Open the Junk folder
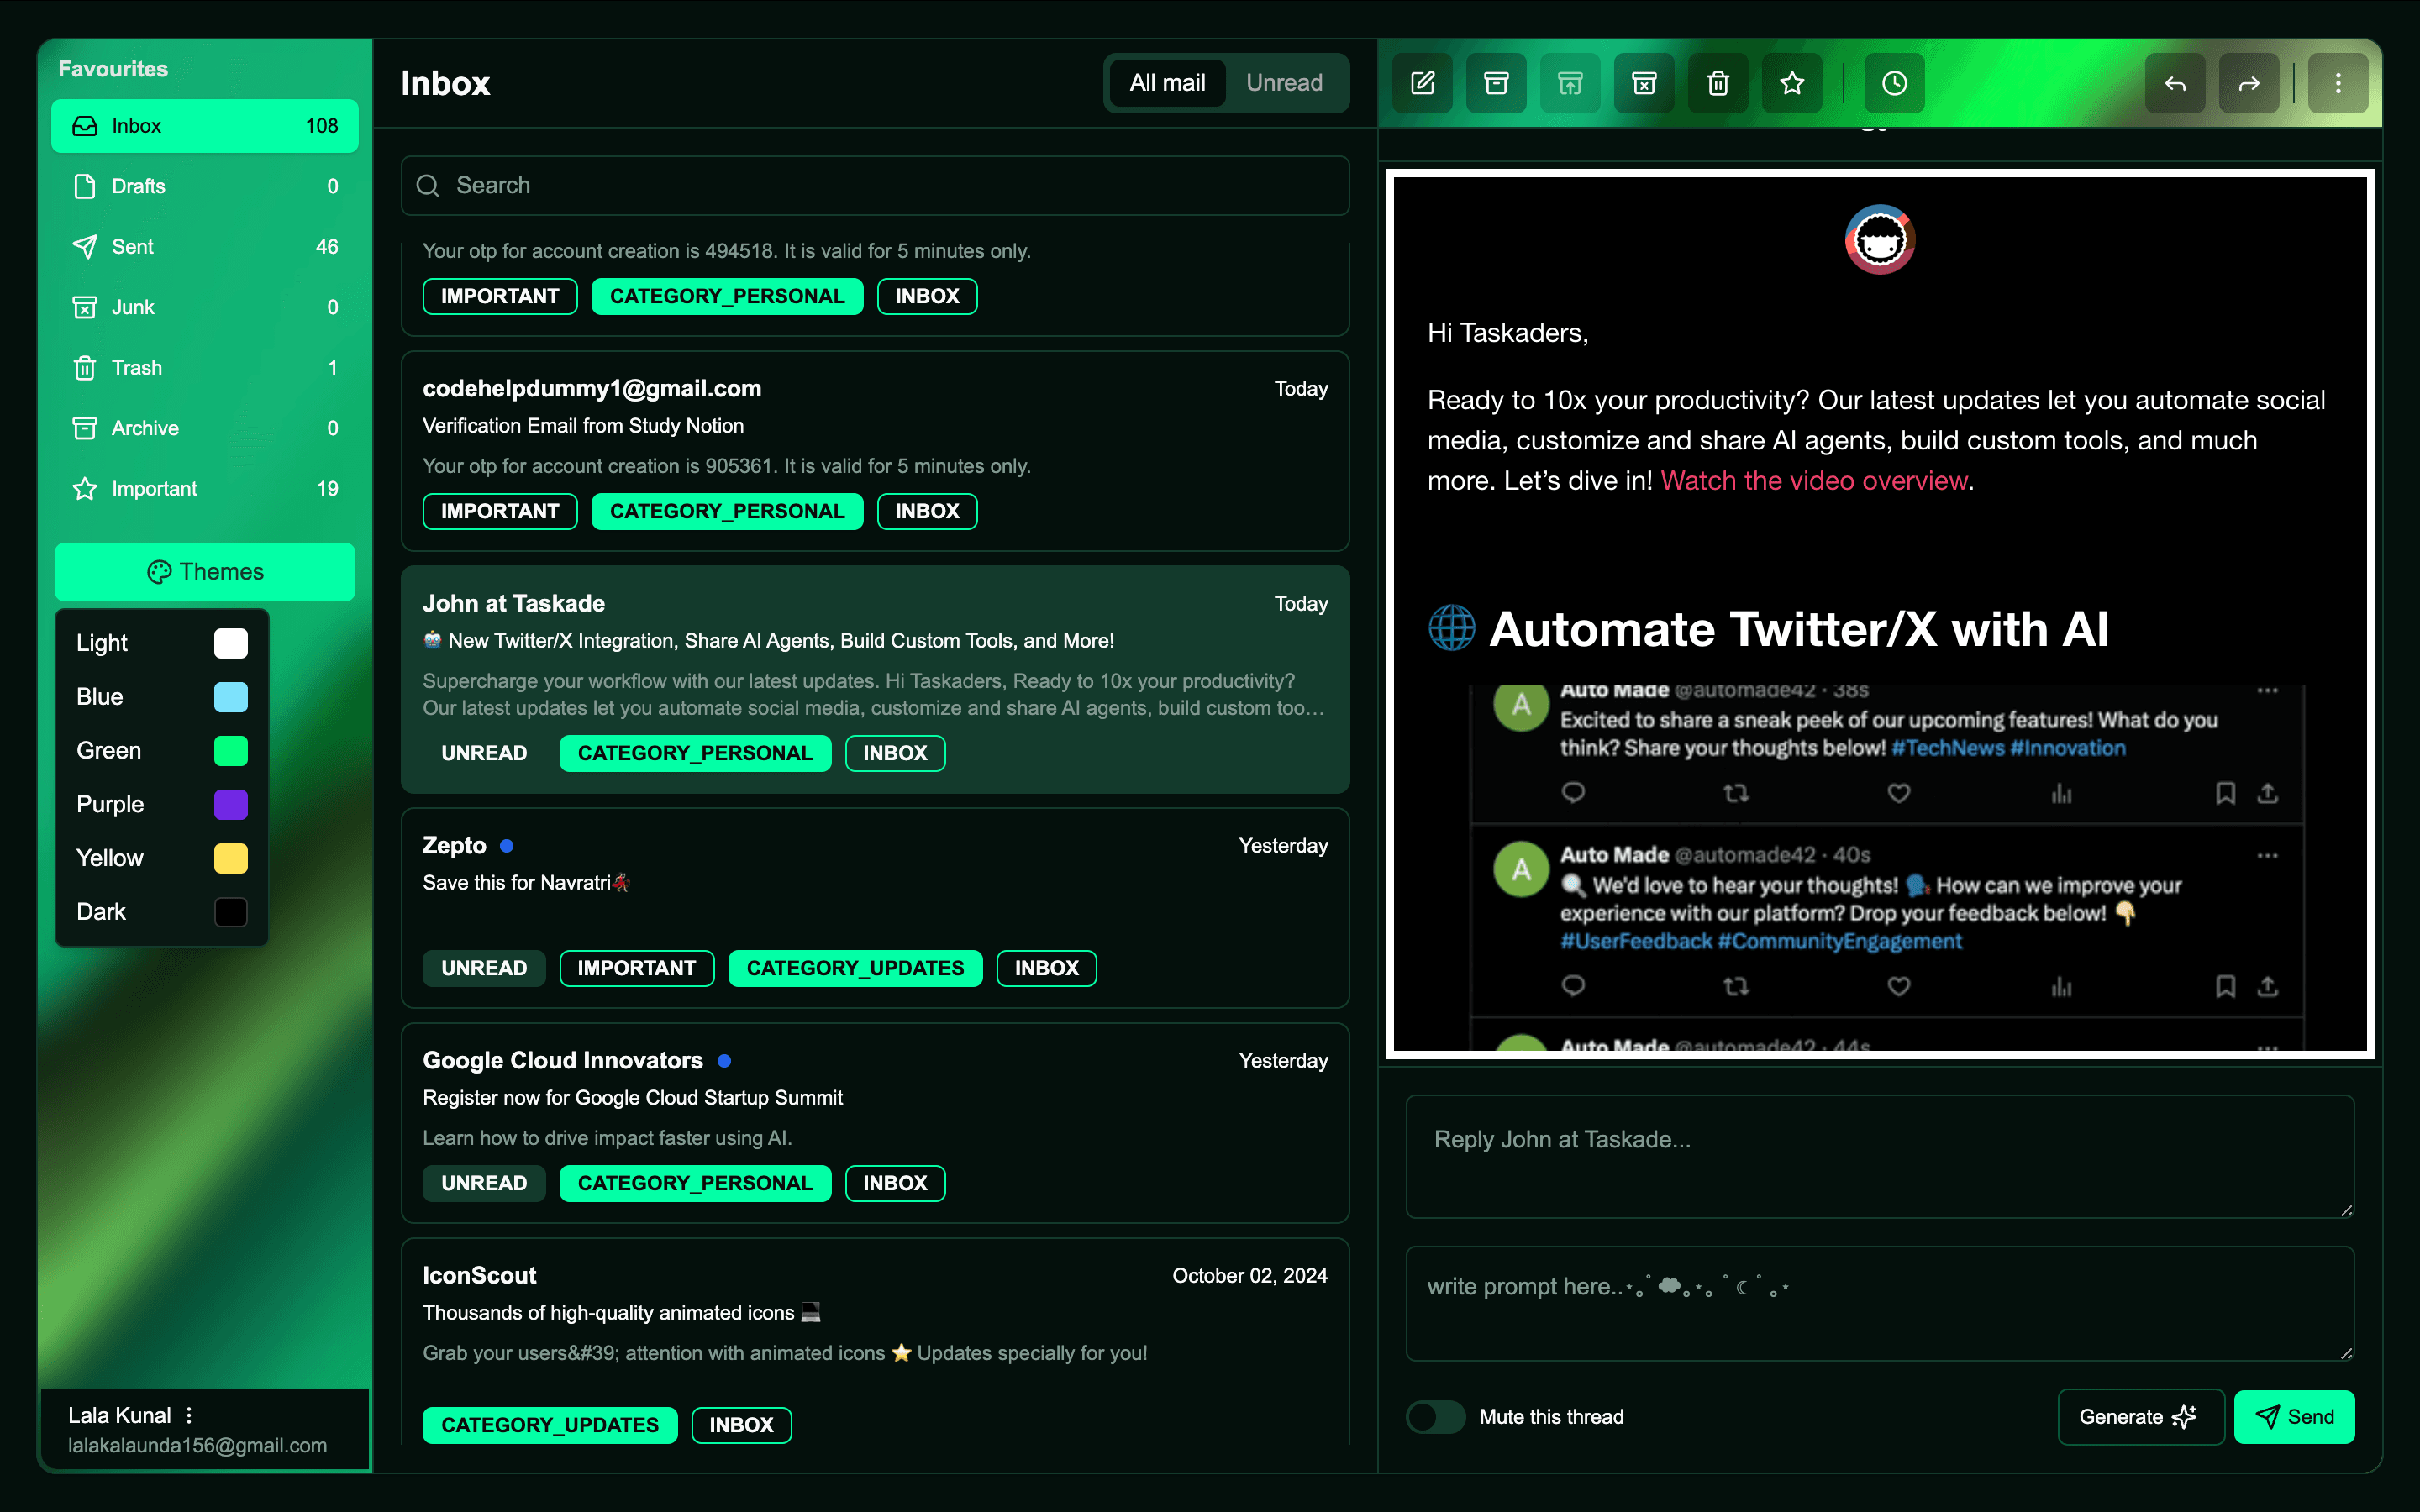 point(205,307)
